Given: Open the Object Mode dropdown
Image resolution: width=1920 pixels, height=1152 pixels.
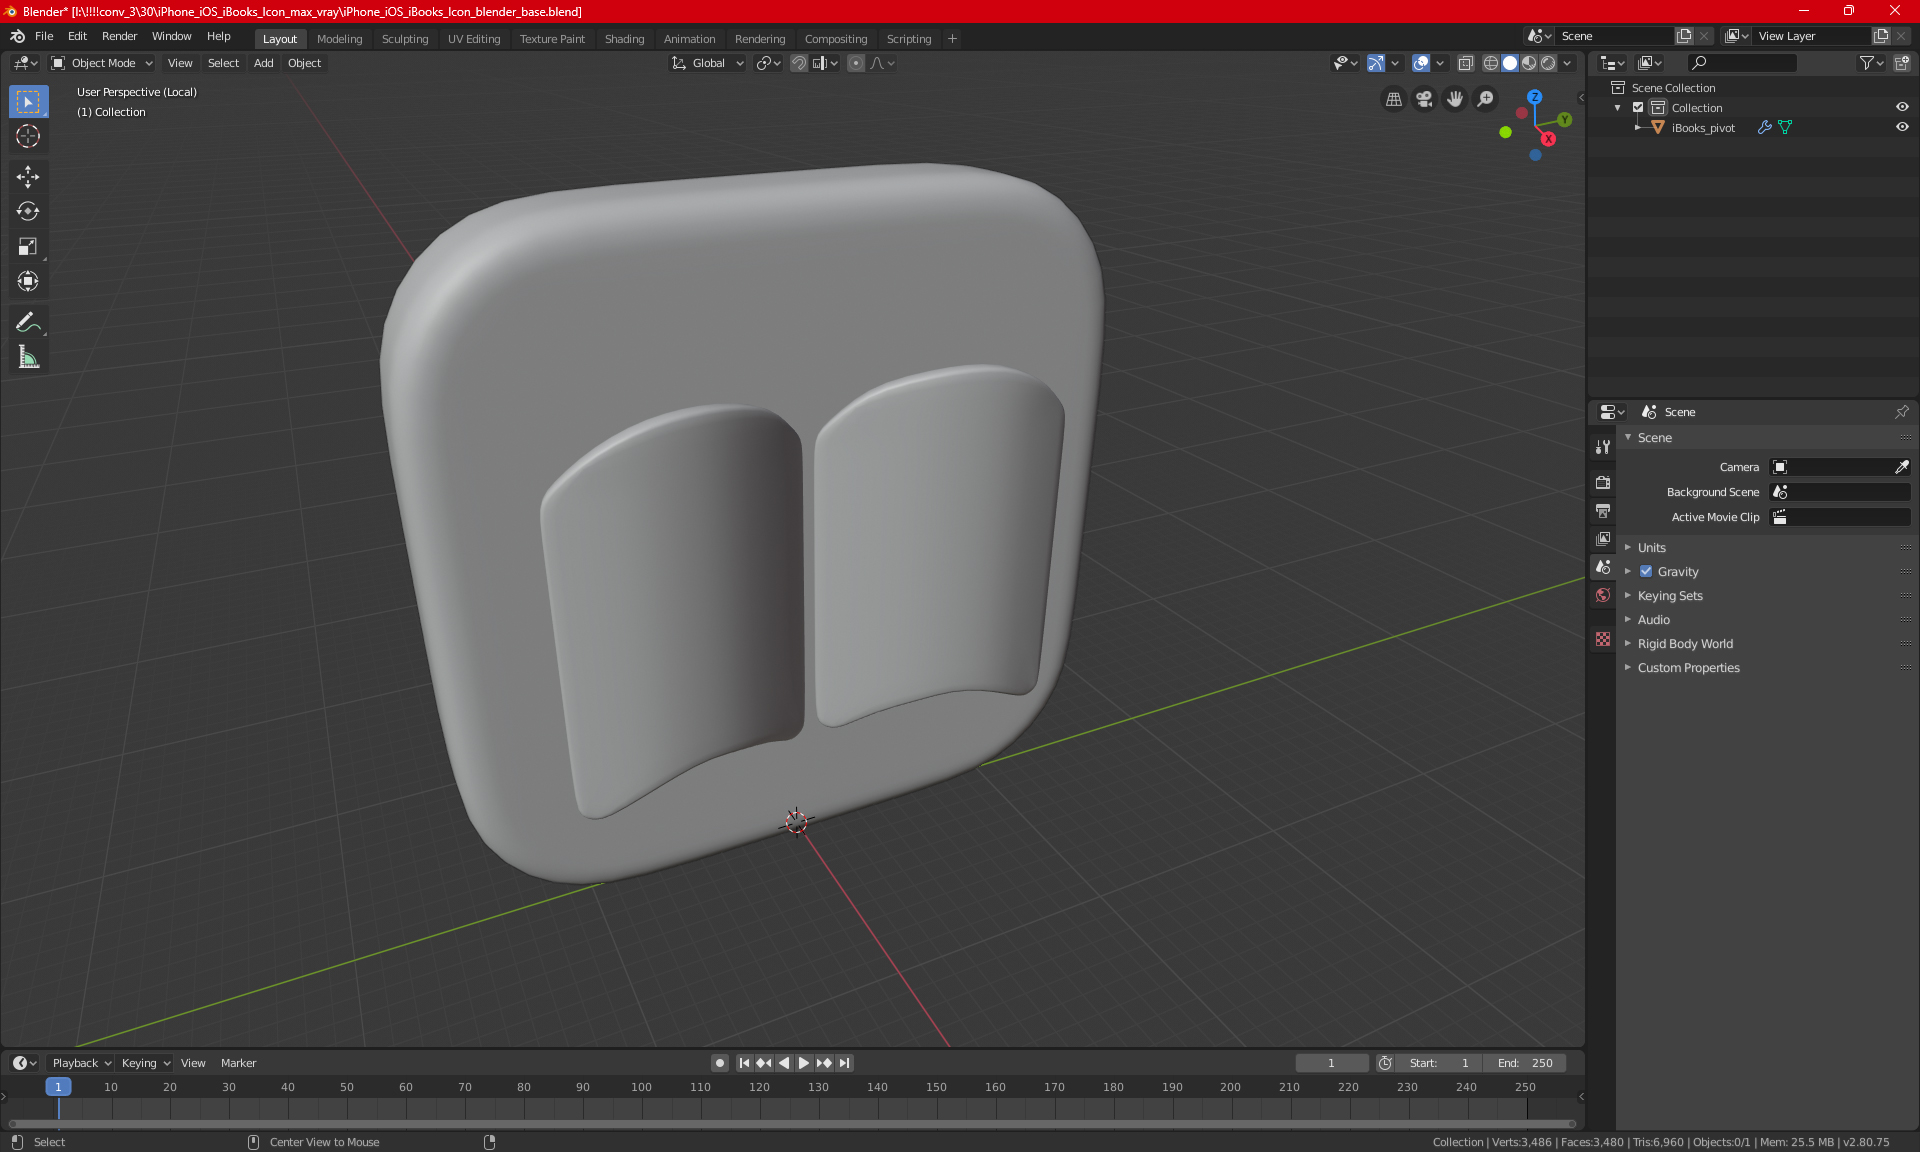Looking at the screenshot, I should tap(102, 63).
